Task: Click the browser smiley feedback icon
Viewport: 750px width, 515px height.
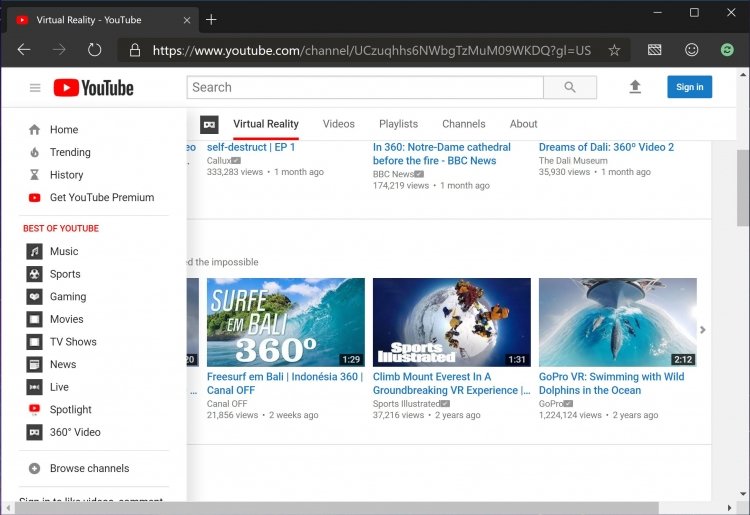Action: coord(691,49)
